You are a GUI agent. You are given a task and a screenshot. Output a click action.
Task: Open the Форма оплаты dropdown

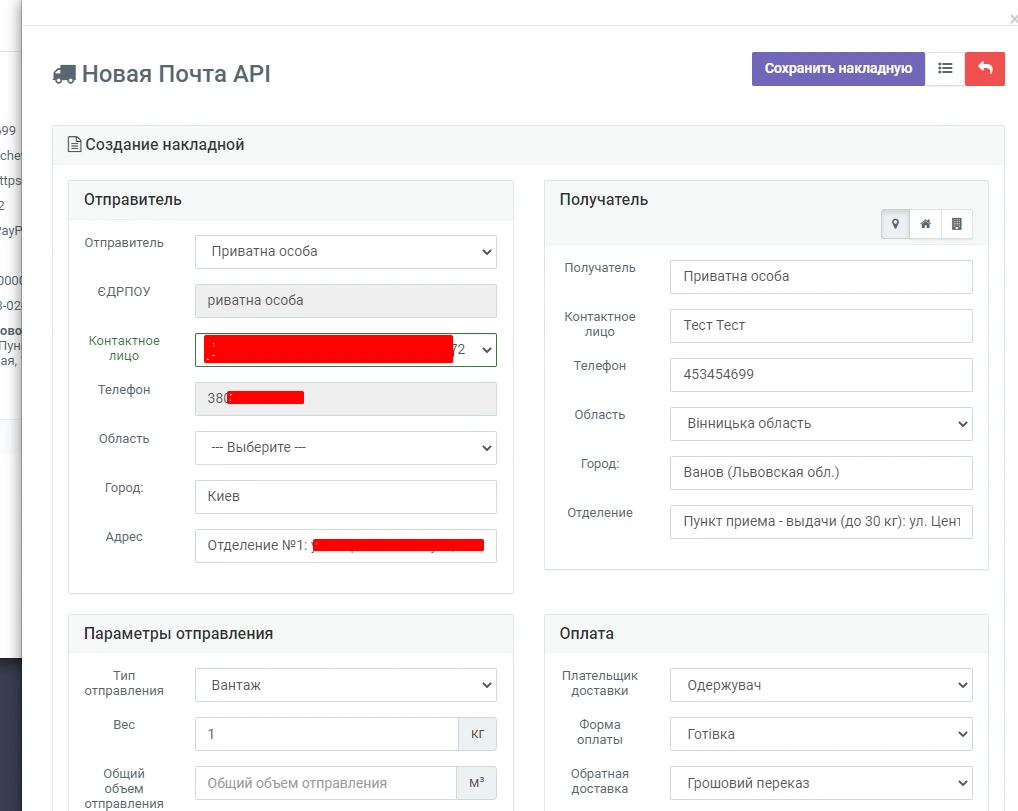(820, 734)
